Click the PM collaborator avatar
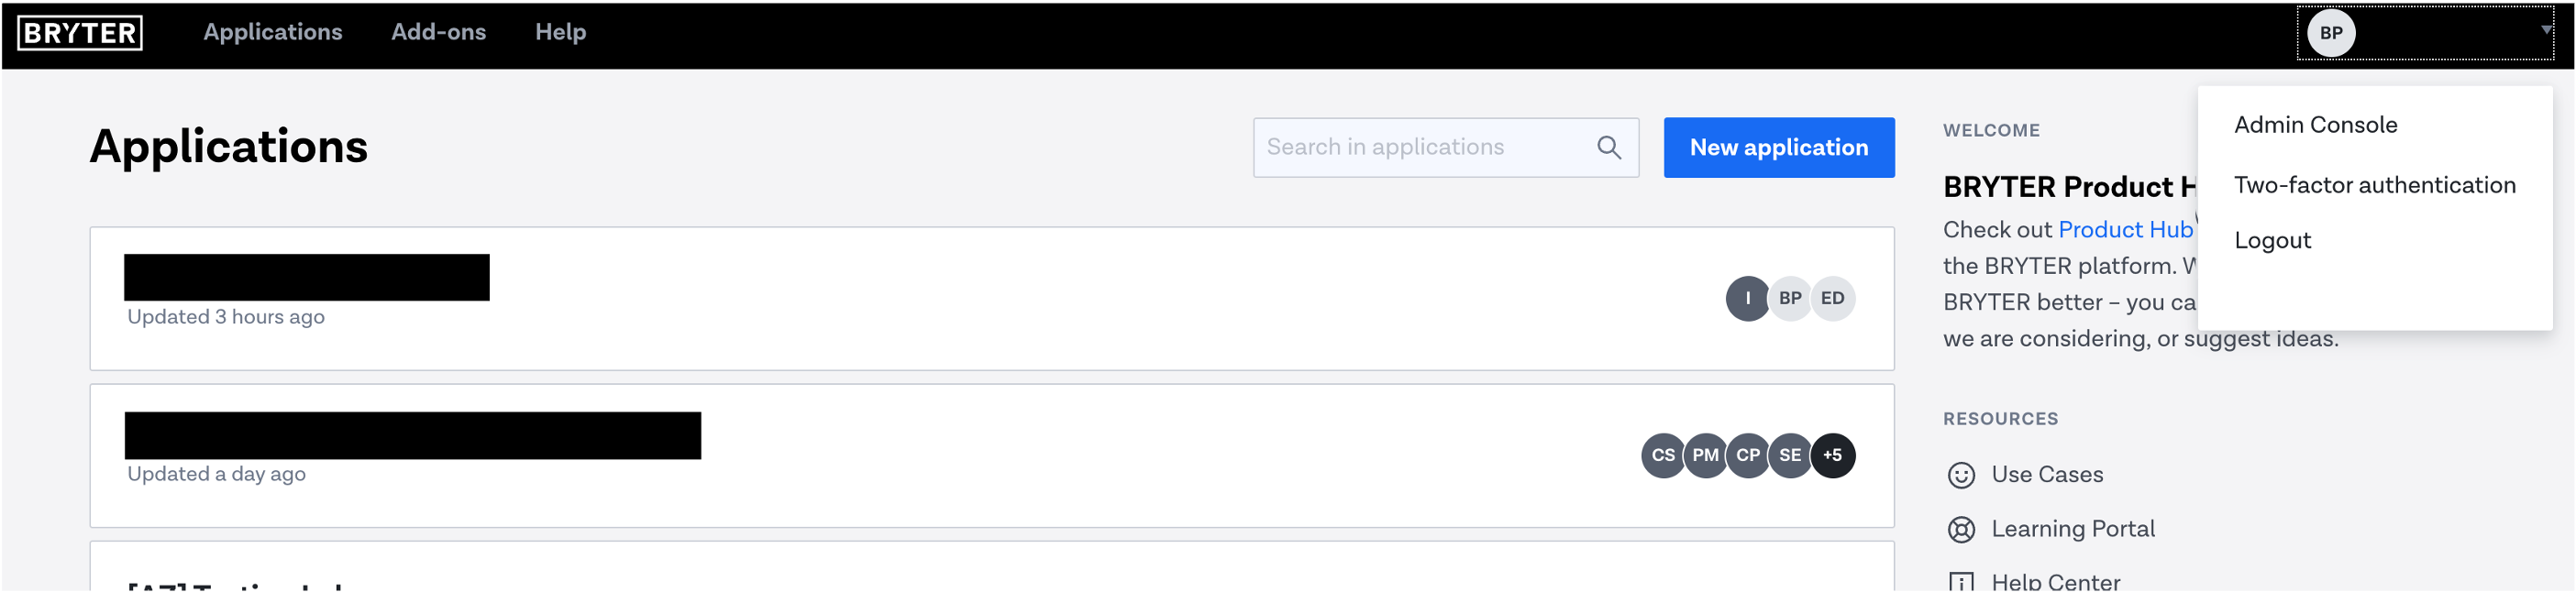 click(1705, 456)
